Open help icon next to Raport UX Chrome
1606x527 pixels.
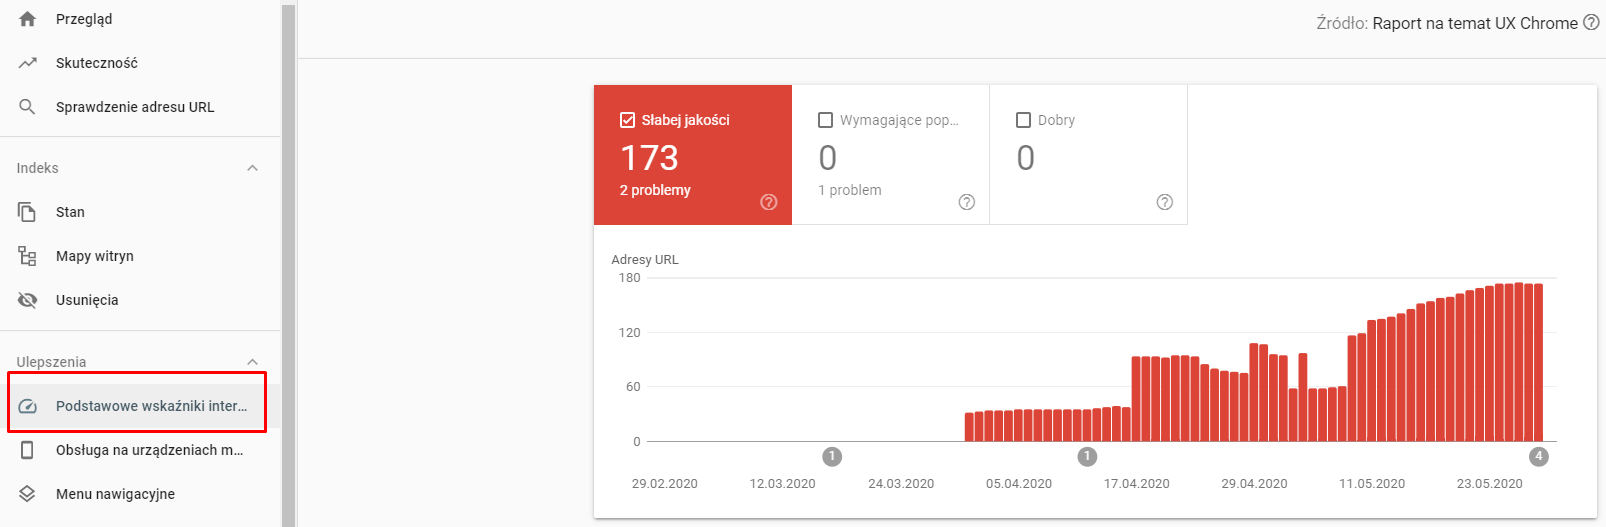(x=1591, y=22)
